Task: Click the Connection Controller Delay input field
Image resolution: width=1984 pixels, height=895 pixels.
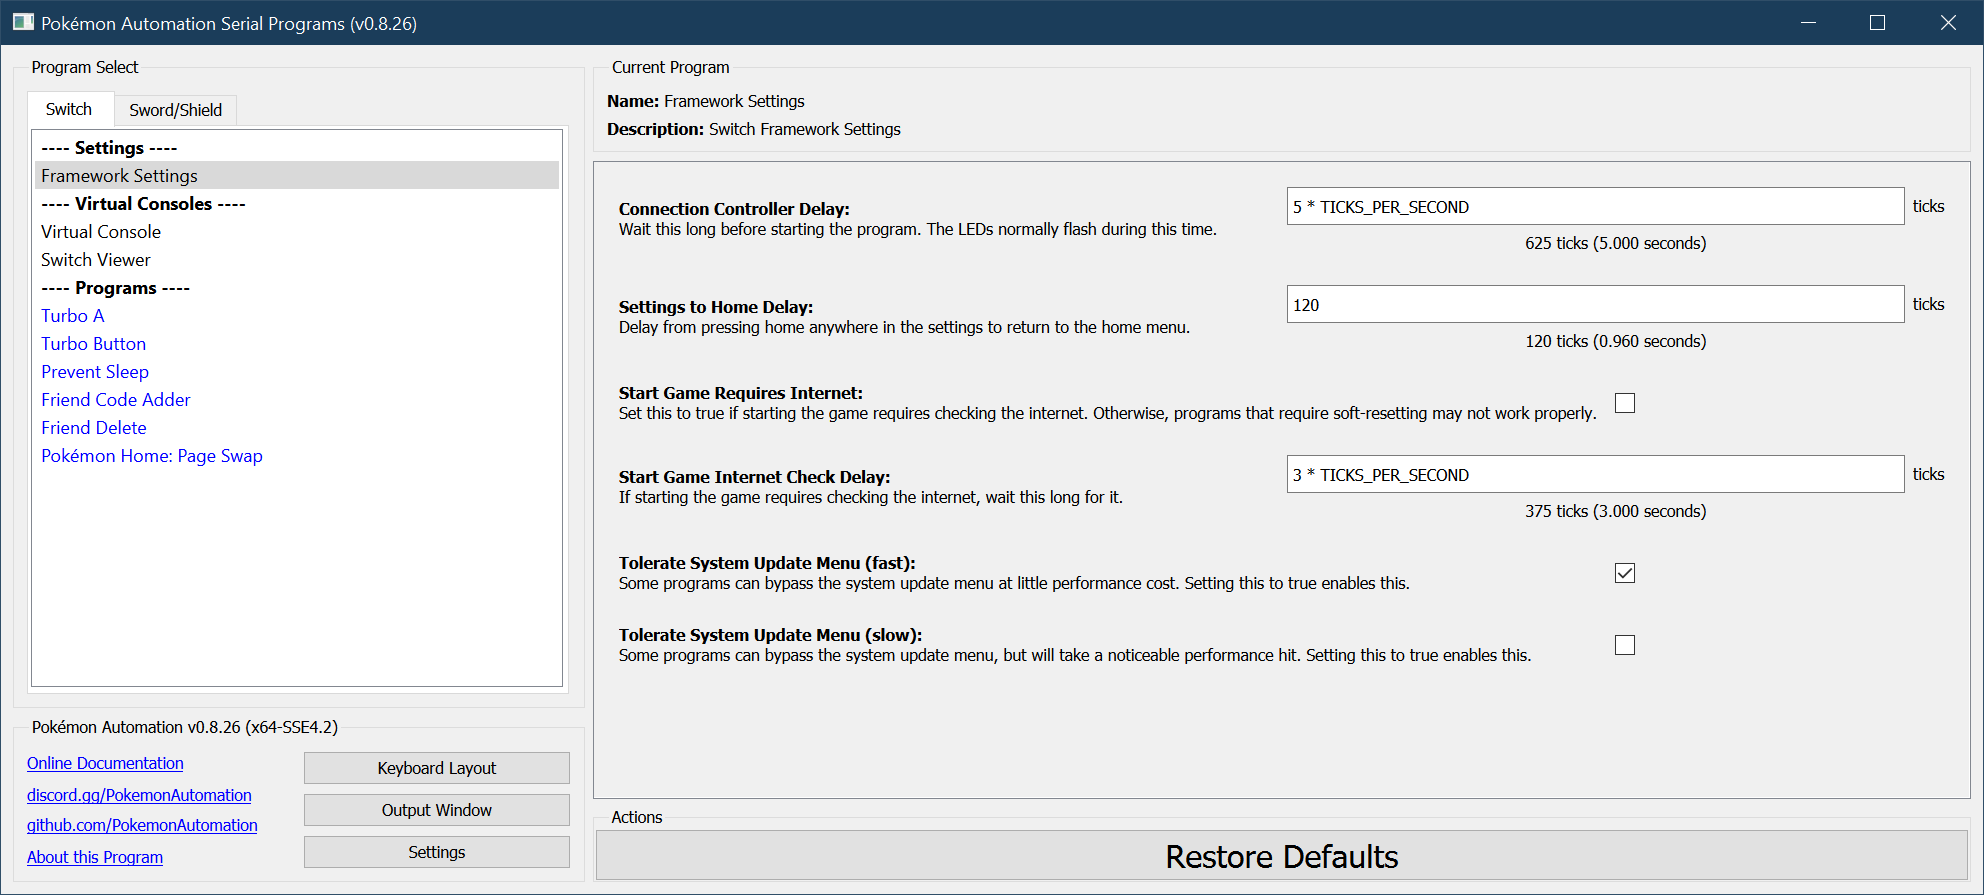Action: pyautogui.click(x=1594, y=207)
